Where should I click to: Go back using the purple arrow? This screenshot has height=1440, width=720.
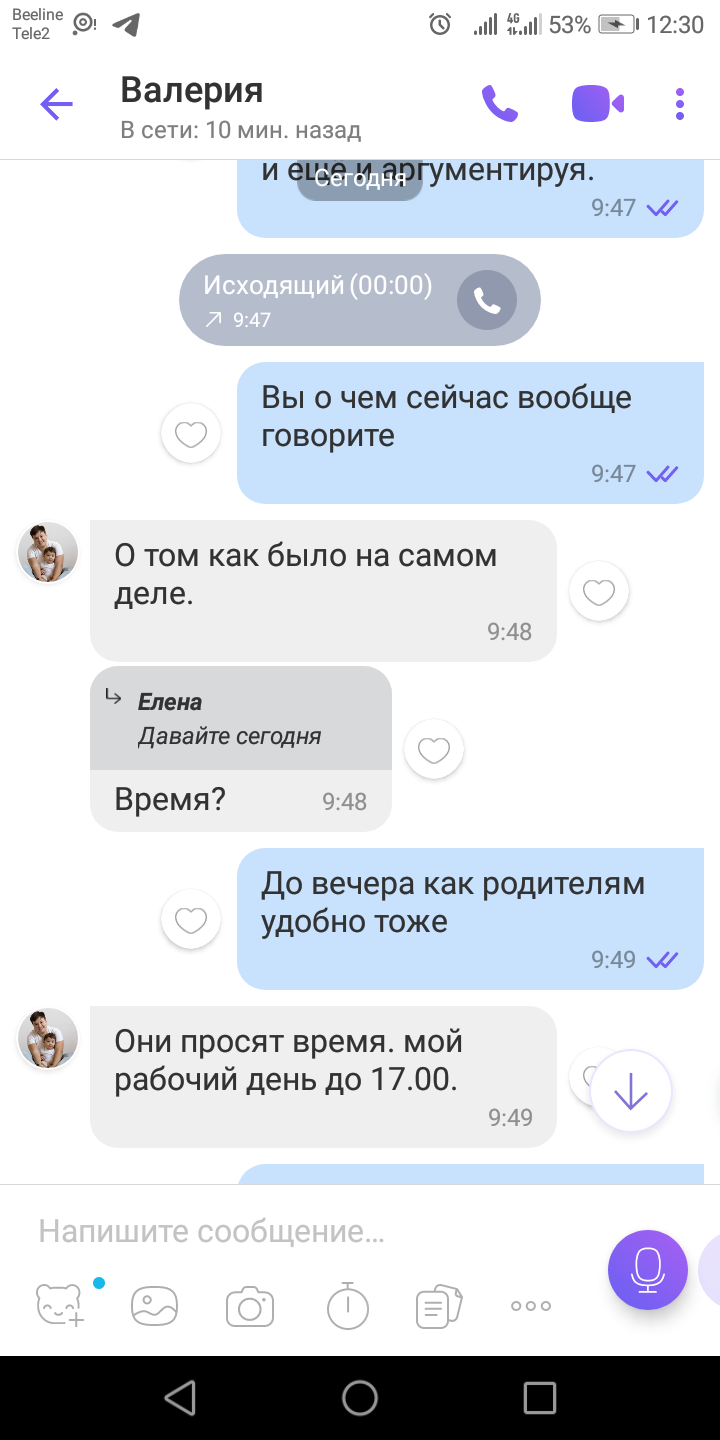[57, 104]
